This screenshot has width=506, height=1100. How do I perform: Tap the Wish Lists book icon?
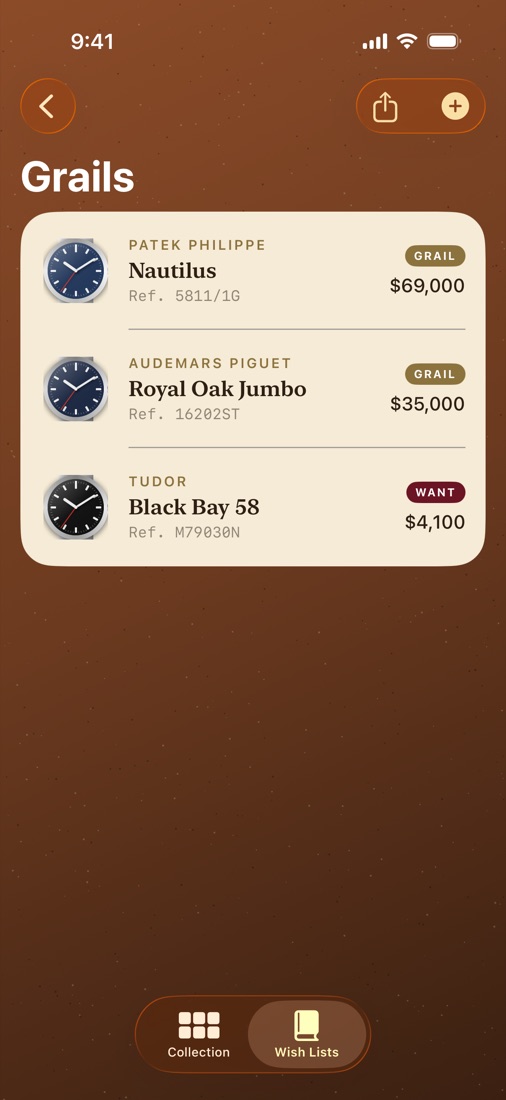click(307, 1025)
